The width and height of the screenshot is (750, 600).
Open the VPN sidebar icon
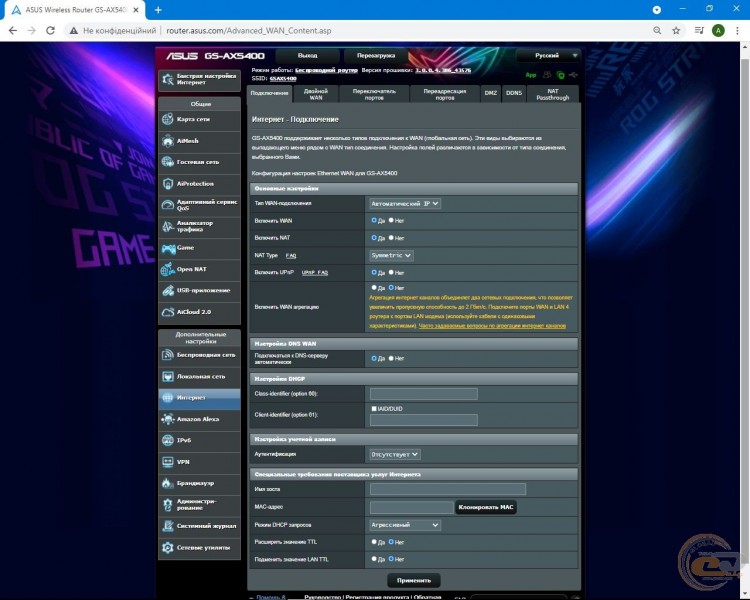click(x=167, y=462)
